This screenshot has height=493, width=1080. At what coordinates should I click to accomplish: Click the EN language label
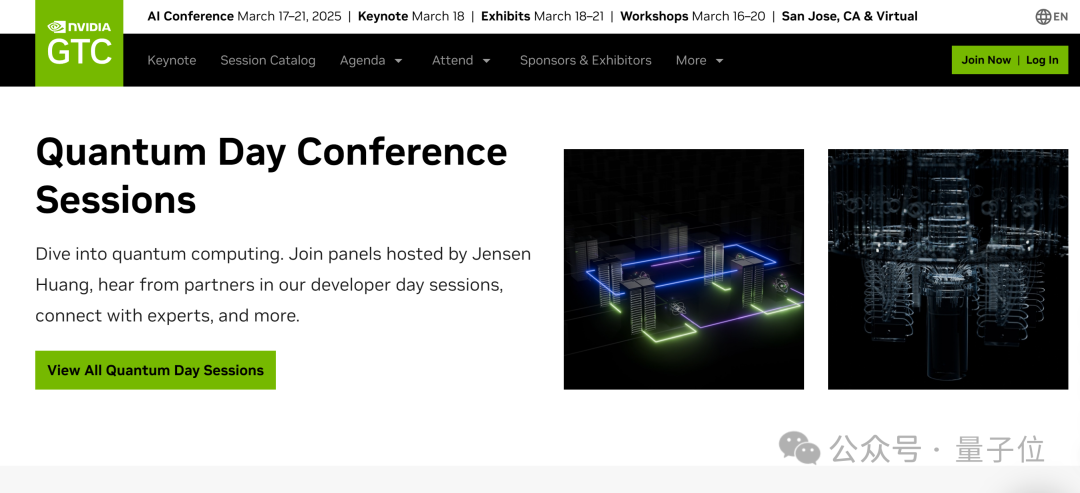tap(1061, 17)
